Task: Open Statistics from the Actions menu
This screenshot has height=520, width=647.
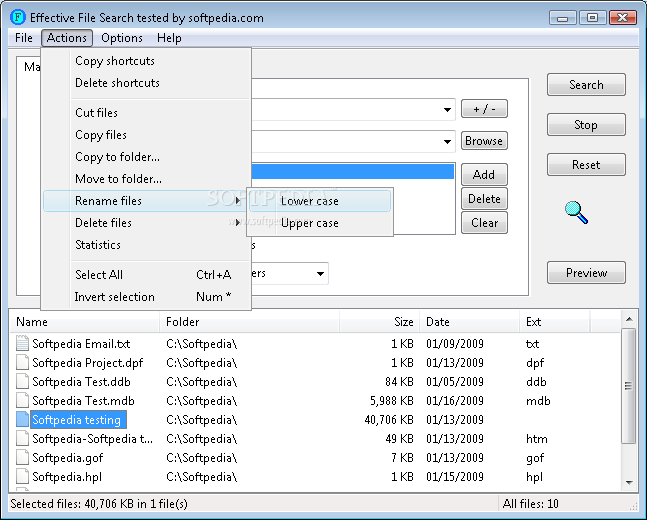Action: pyautogui.click(x=147, y=245)
